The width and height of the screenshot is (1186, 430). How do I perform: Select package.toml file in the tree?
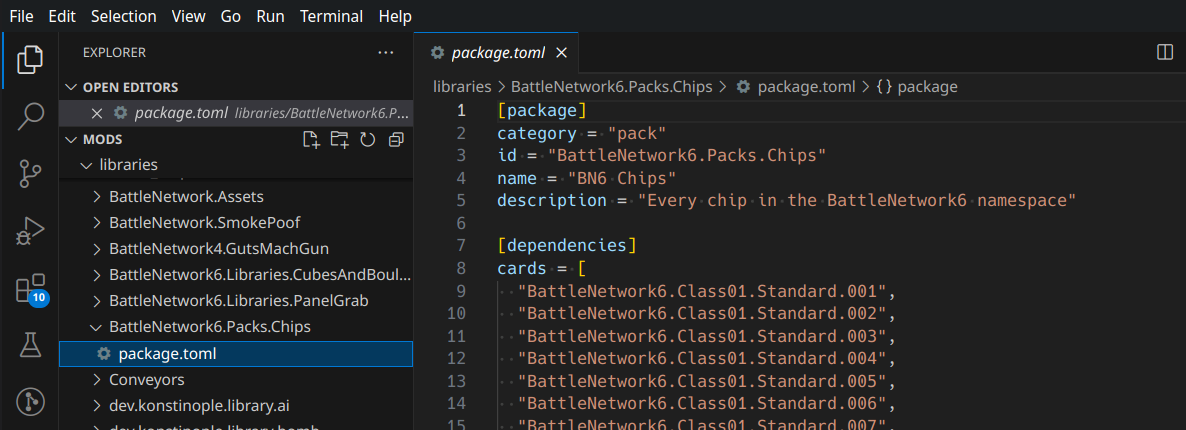[x=236, y=354]
